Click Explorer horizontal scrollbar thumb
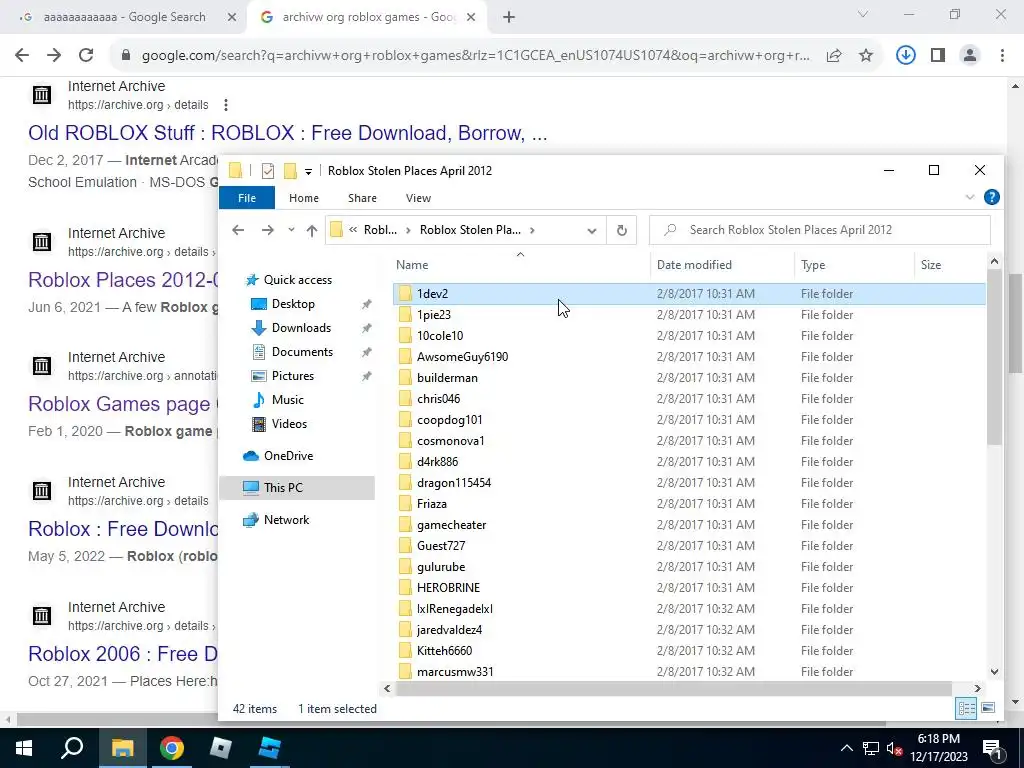Viewport: 1024px width, 768px height. 673,688
